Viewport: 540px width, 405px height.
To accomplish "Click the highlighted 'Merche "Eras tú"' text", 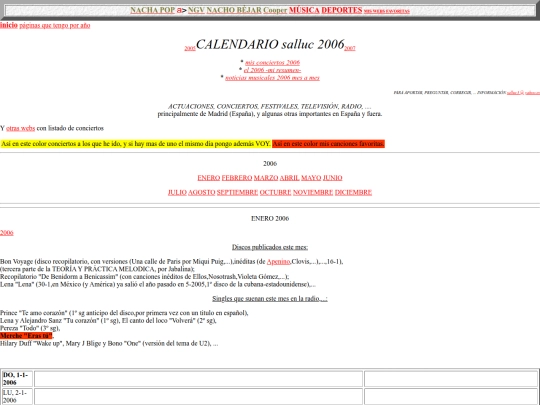I will pos(26,336).
